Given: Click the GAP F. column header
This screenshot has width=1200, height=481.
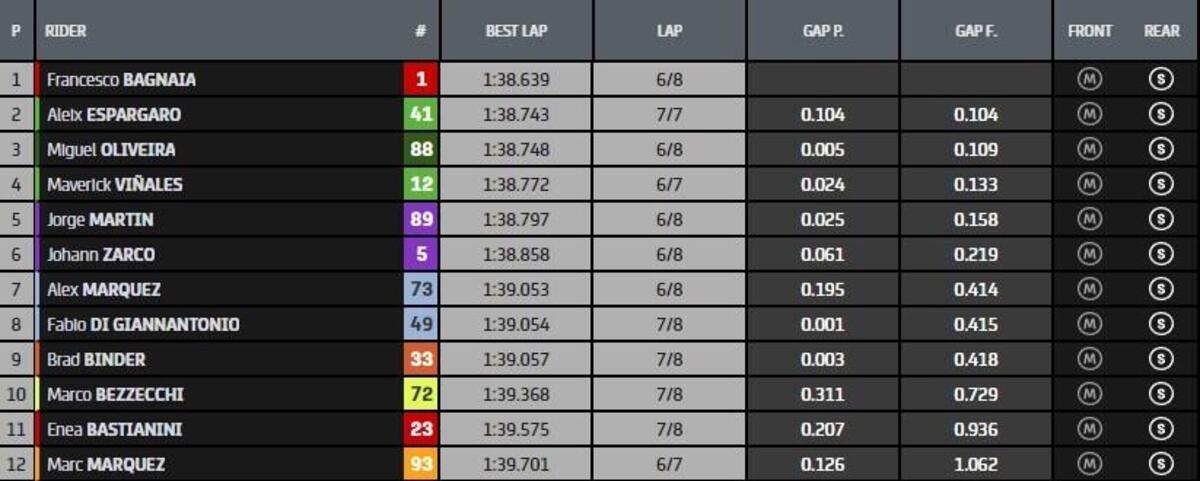Looking at the screenshot, I should click(x=975, y=31).
